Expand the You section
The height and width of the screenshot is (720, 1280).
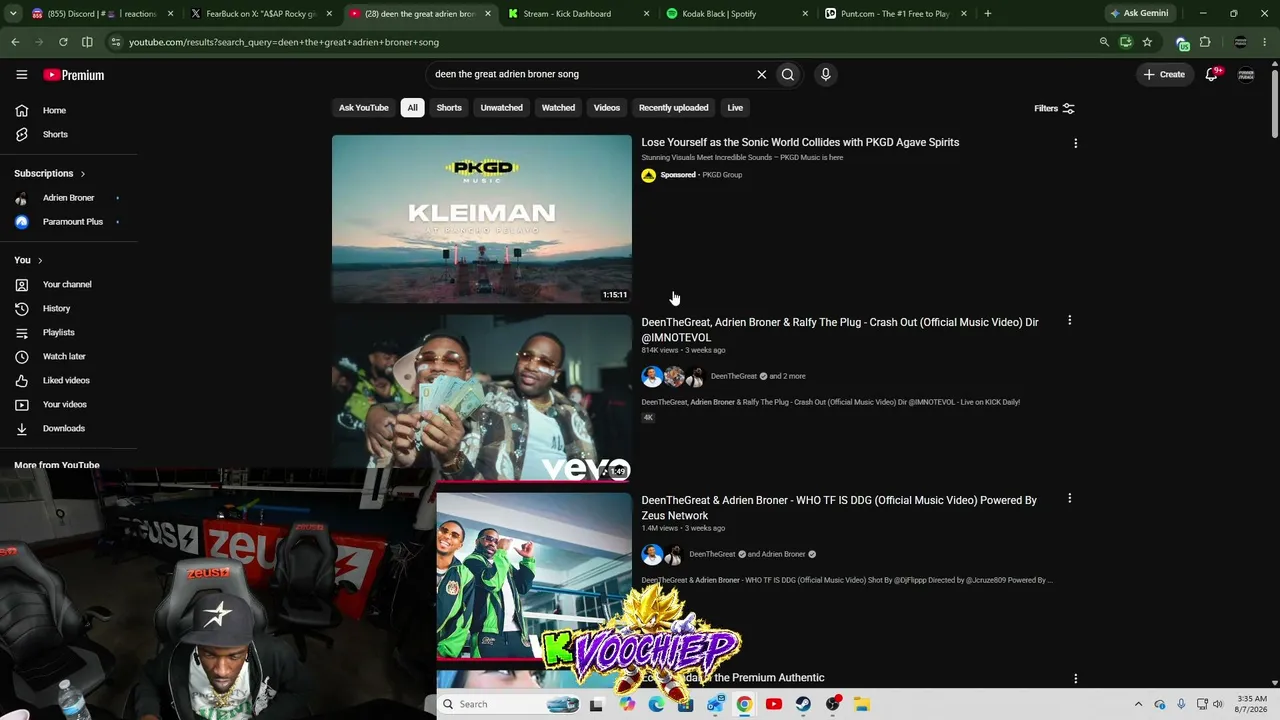tap(28, 260)
